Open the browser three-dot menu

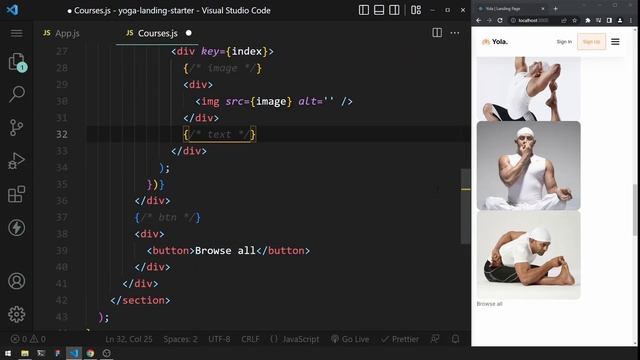(x=631, y=20)
